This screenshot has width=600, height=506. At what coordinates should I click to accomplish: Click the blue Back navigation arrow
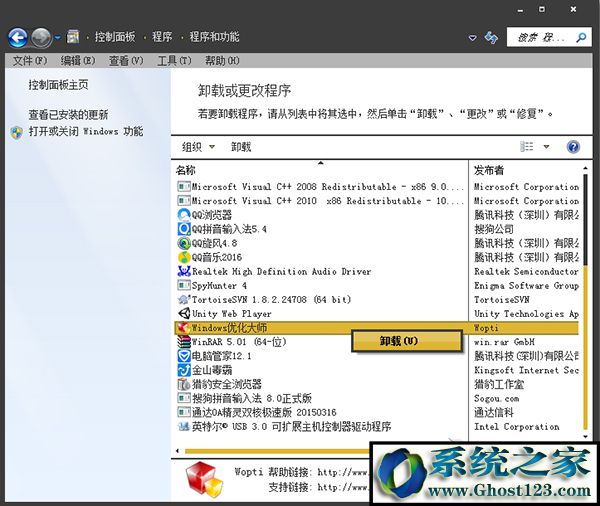(18, 38)
